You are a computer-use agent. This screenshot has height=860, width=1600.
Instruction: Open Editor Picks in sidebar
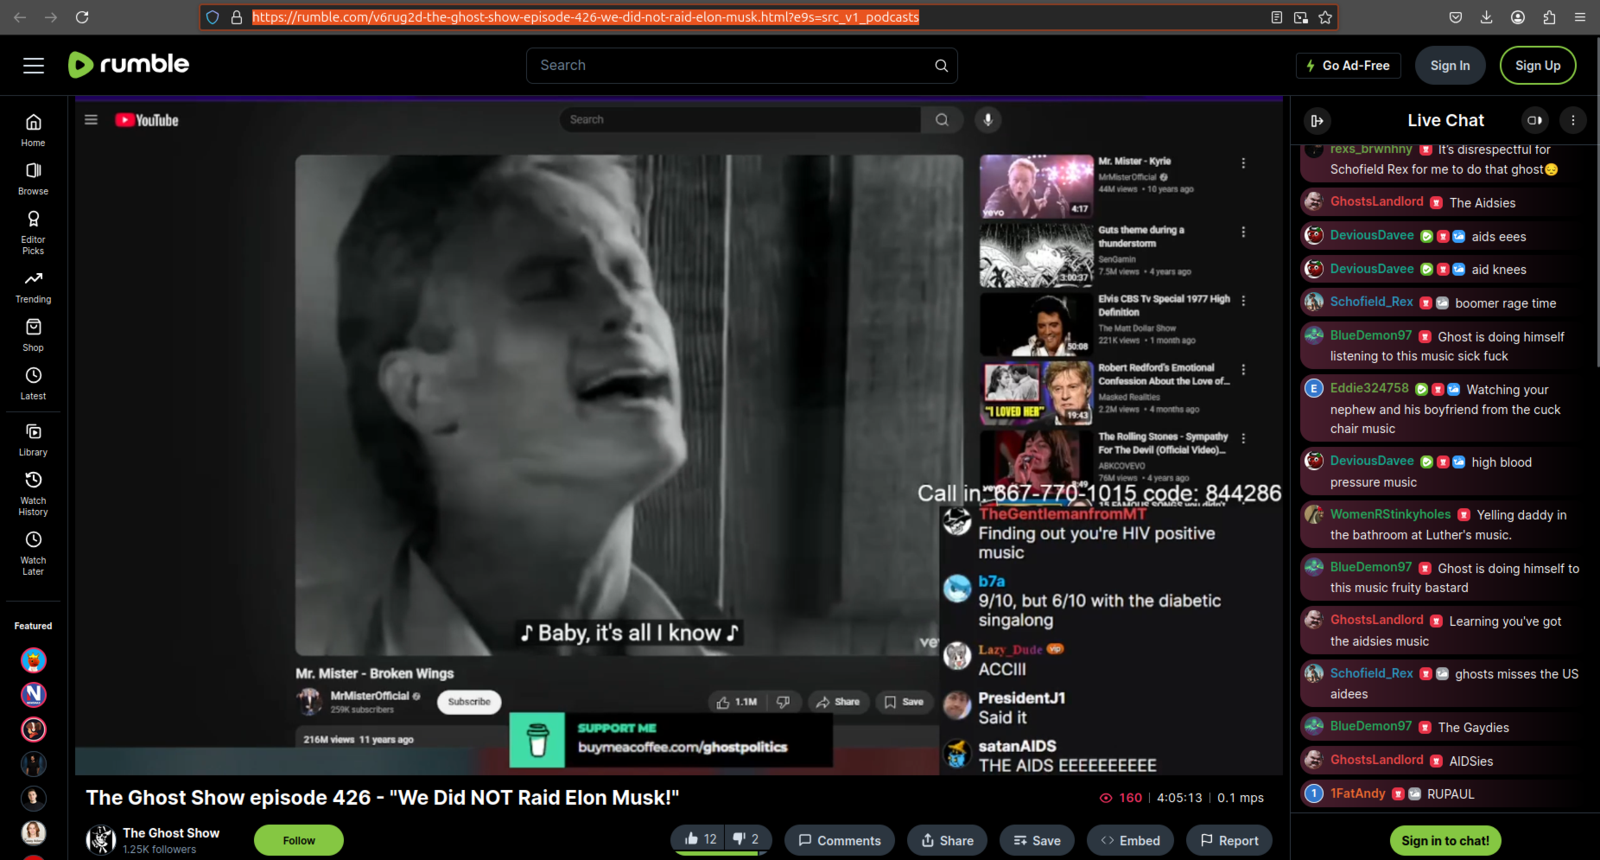[33, 232]
